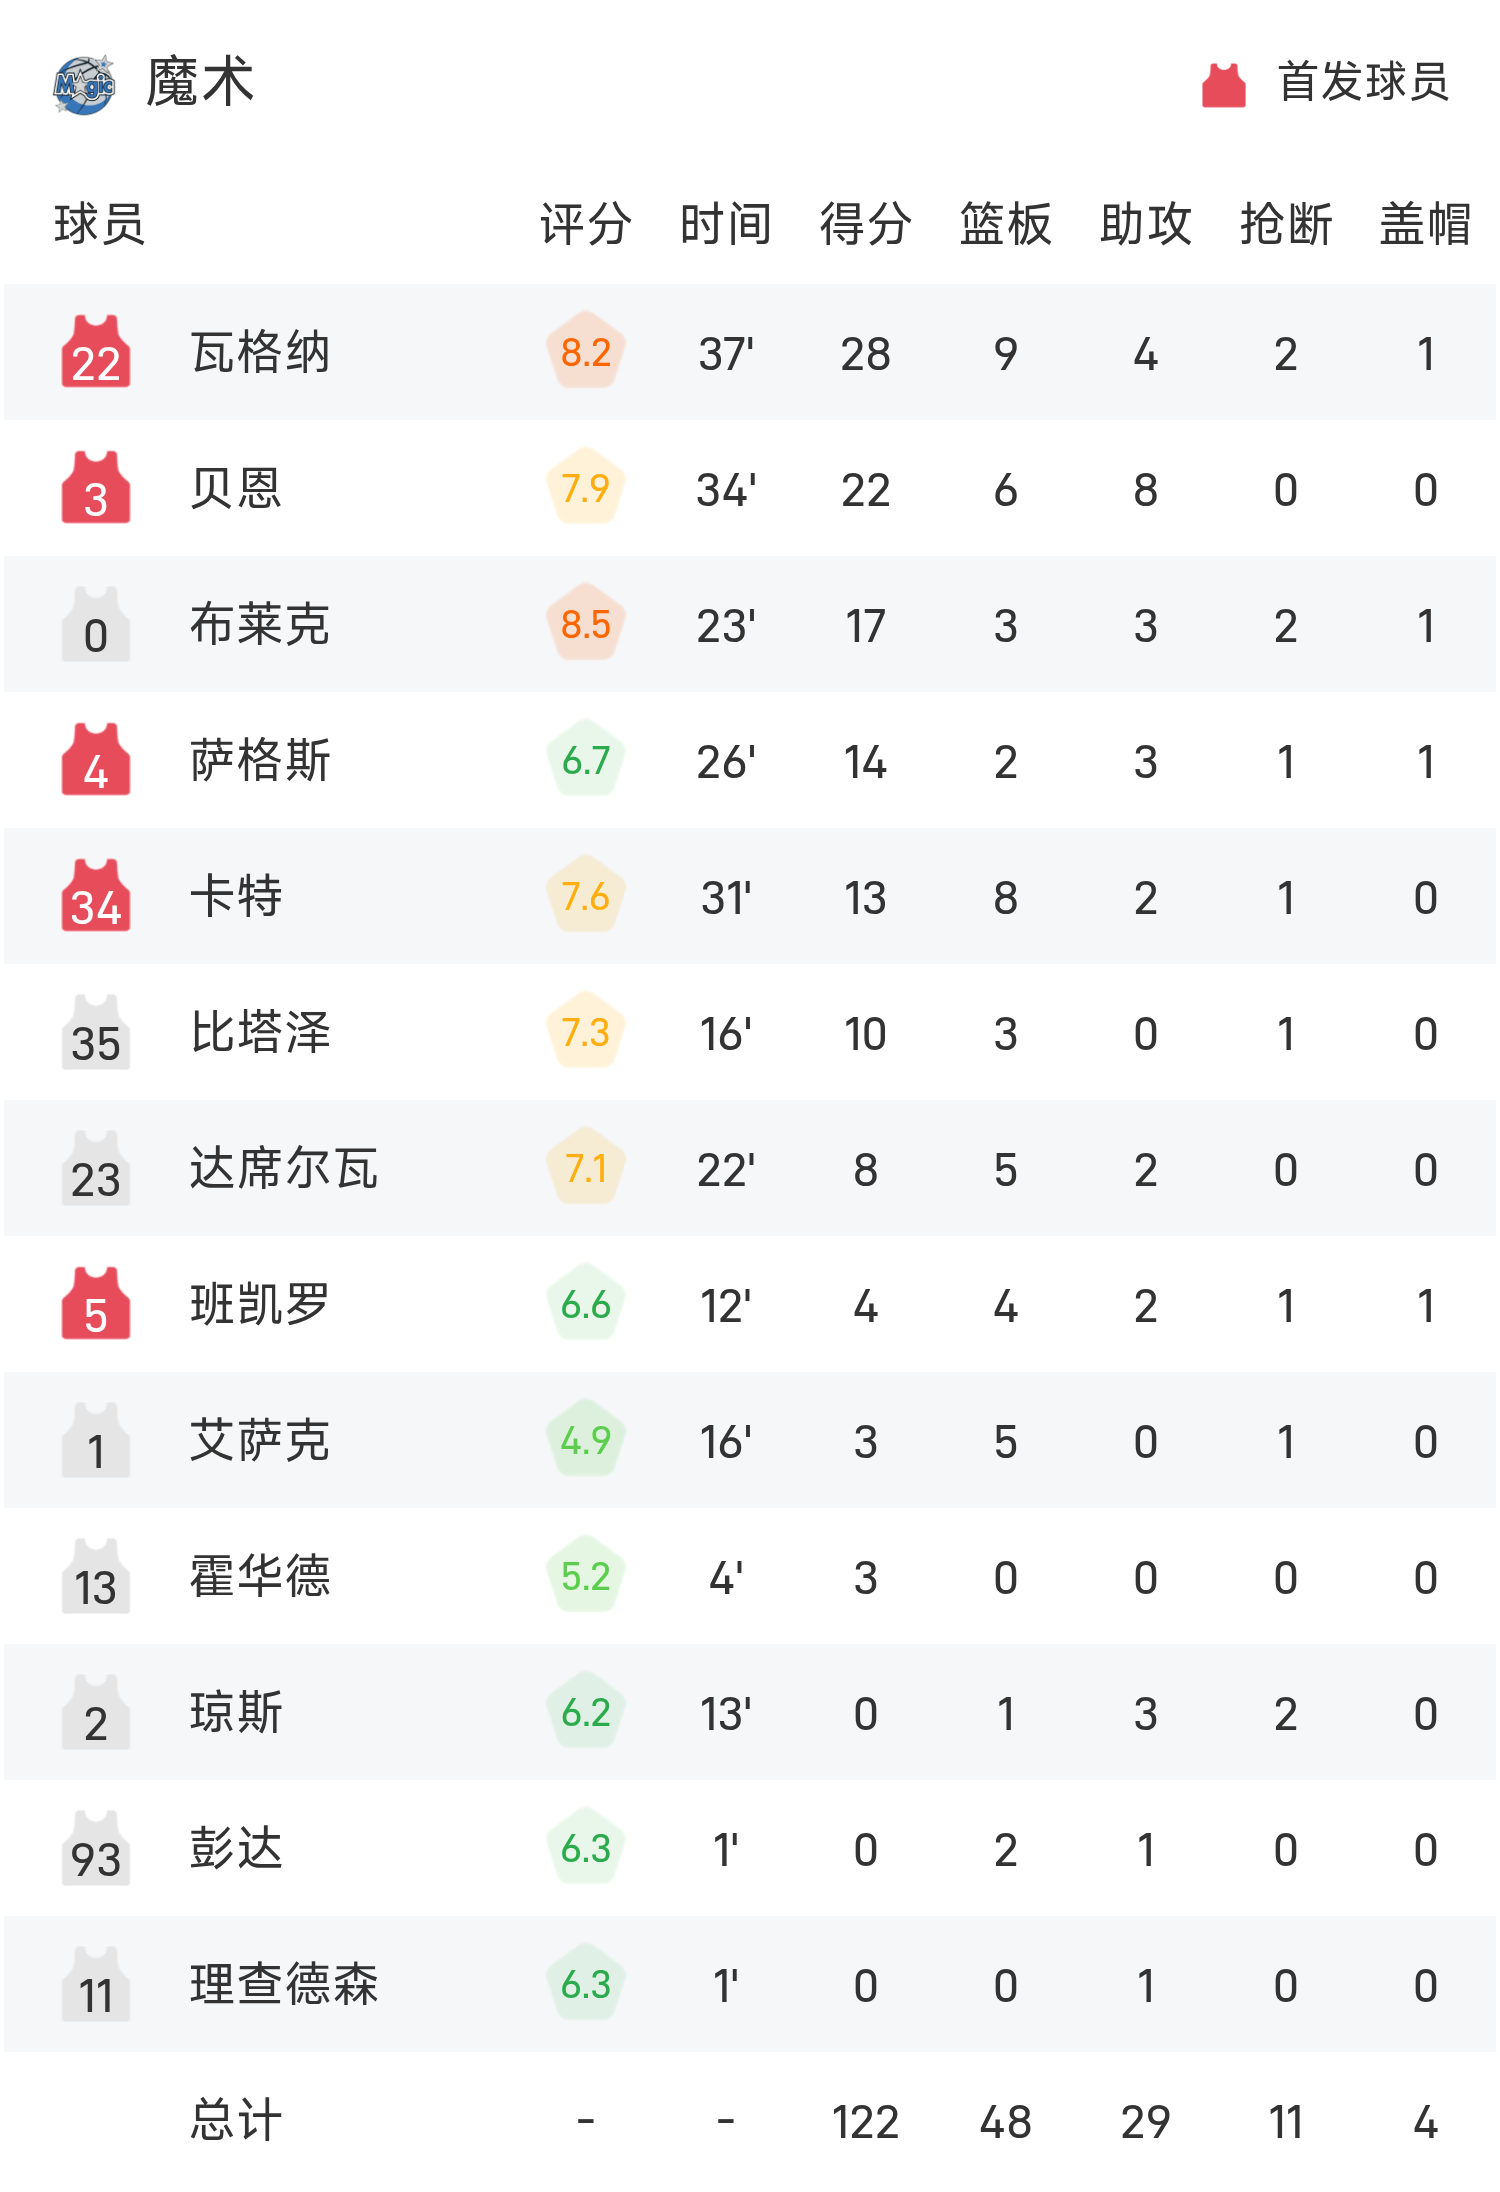1500x2192 pixels.
Task: Click the 魔术 team name
Action: [x=200, y=82]
